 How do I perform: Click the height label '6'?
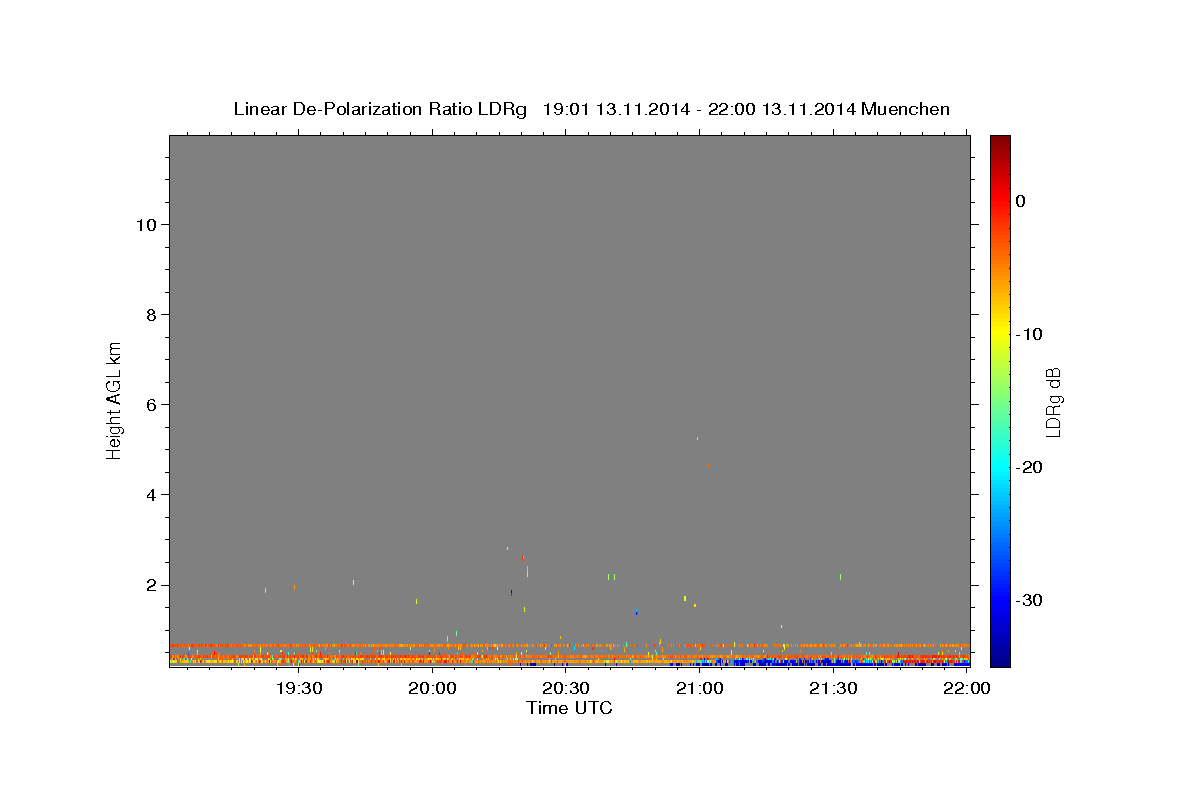[x=150, y=405]
